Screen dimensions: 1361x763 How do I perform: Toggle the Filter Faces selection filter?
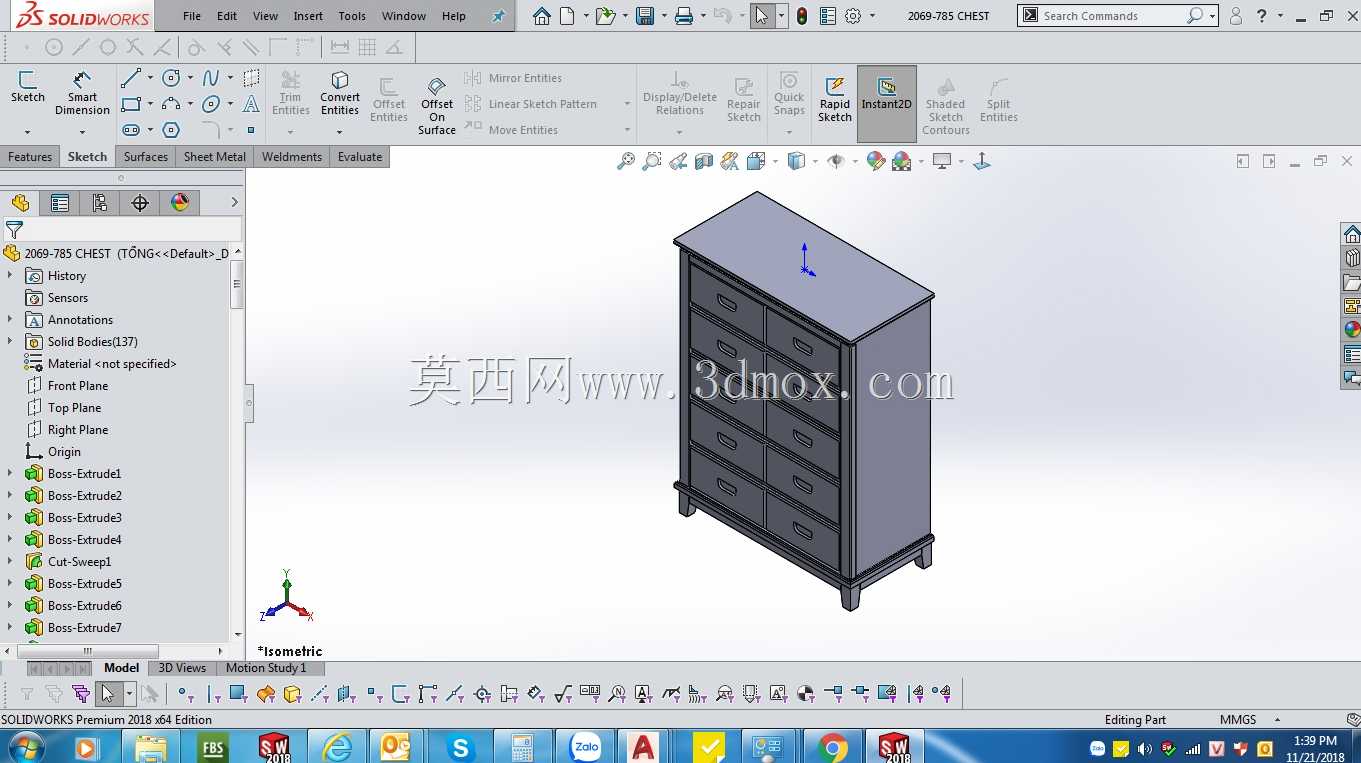239,693
